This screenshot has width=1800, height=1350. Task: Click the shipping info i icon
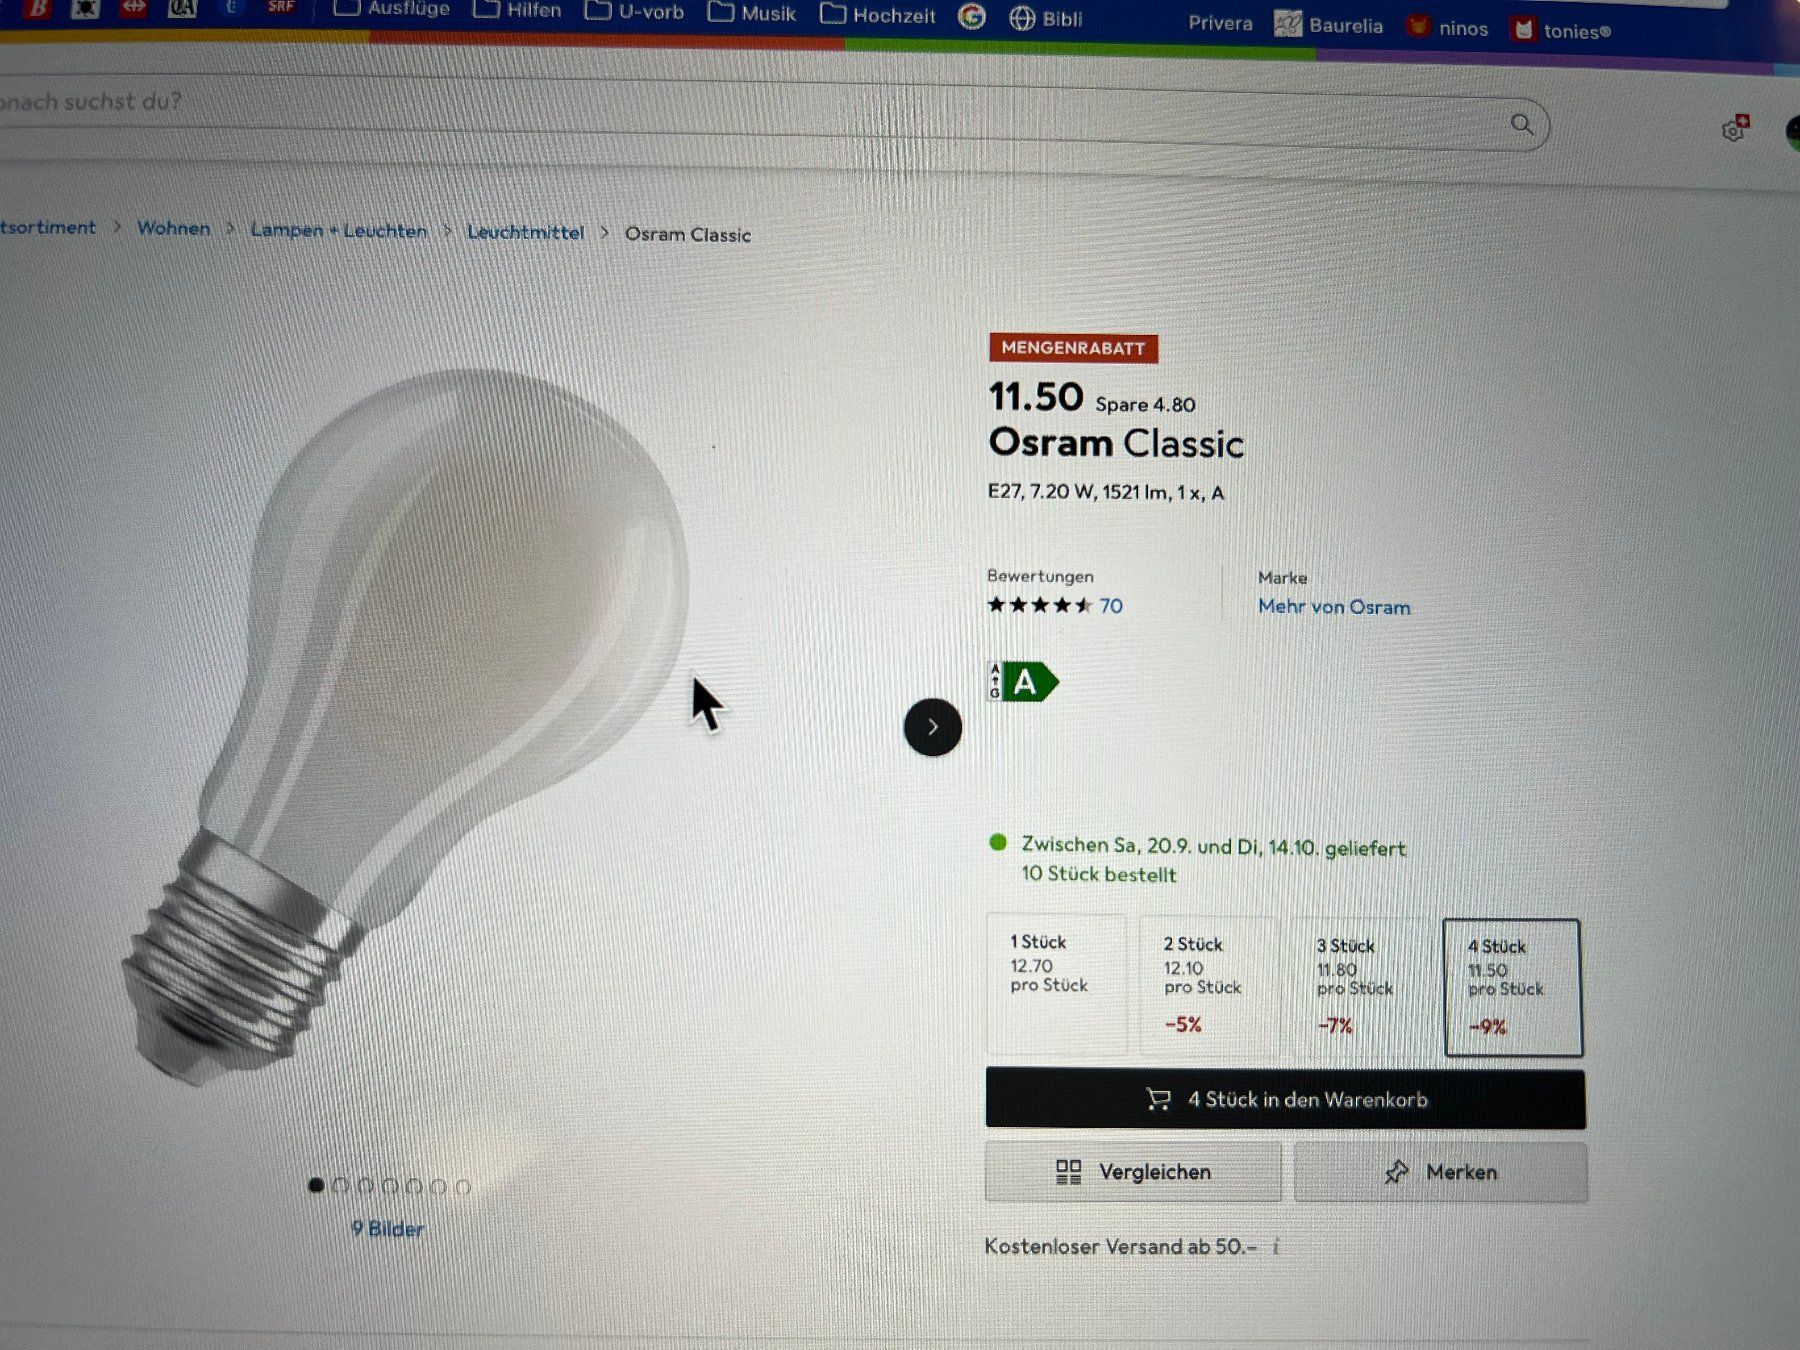click(1276, 1247)
